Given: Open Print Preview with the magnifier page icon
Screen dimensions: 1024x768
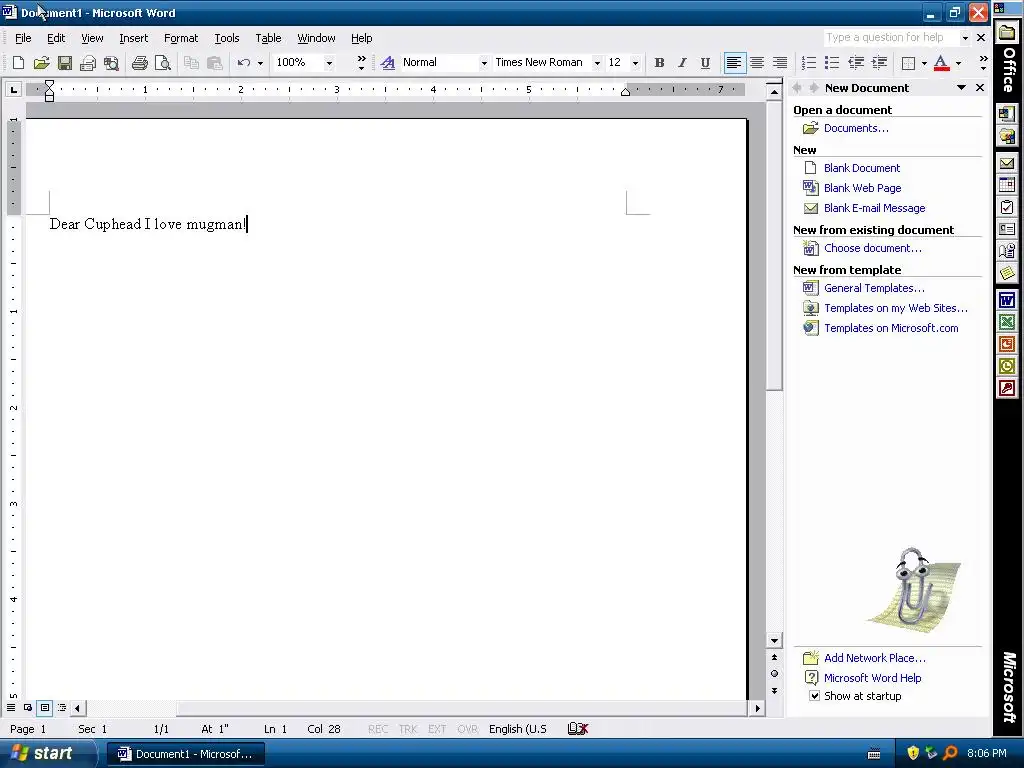Looking at the screenshot, I should coord(162,63).
